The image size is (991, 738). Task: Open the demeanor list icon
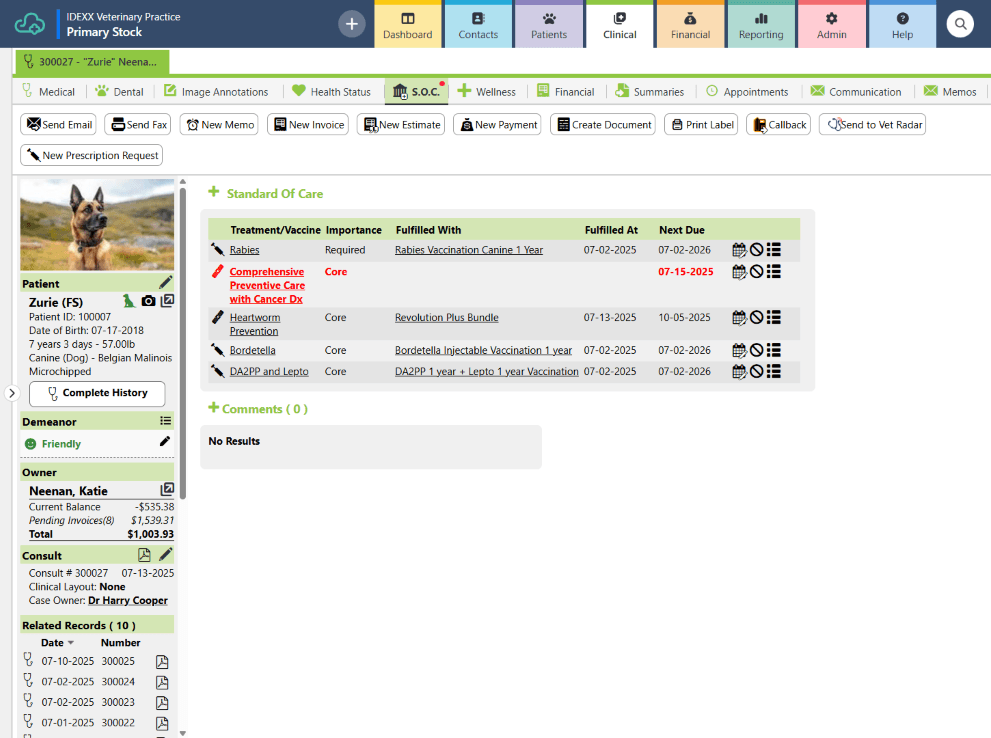click(x=166, y=421)
